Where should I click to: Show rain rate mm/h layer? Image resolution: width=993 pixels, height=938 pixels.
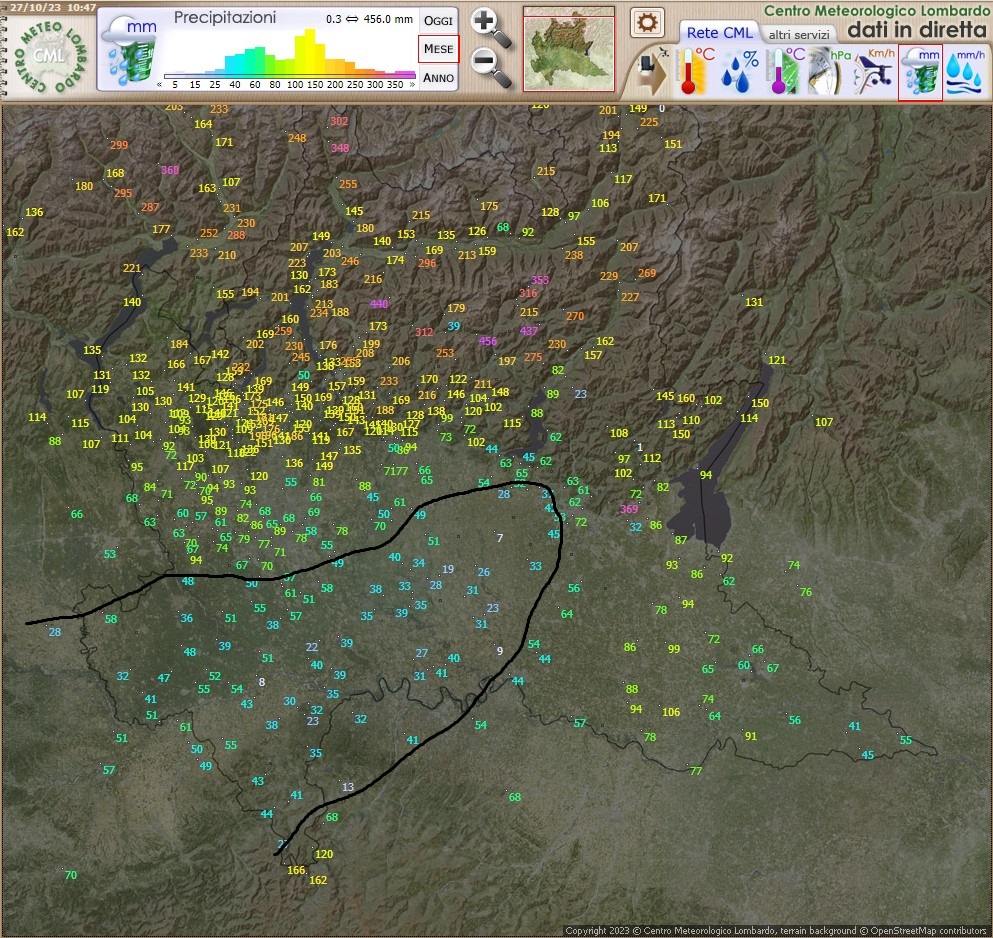[x=965, y=72]
